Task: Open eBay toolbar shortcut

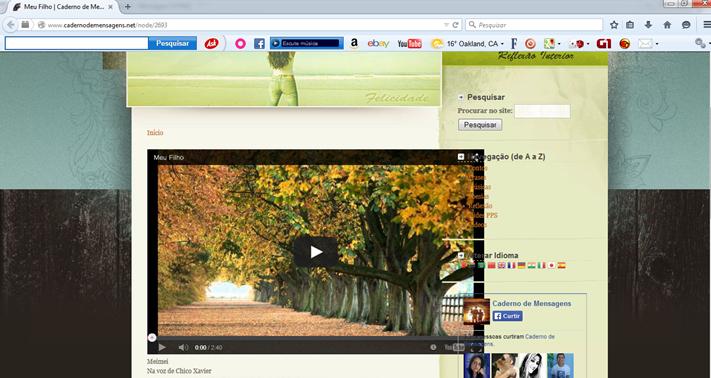Action: point(378,44)
